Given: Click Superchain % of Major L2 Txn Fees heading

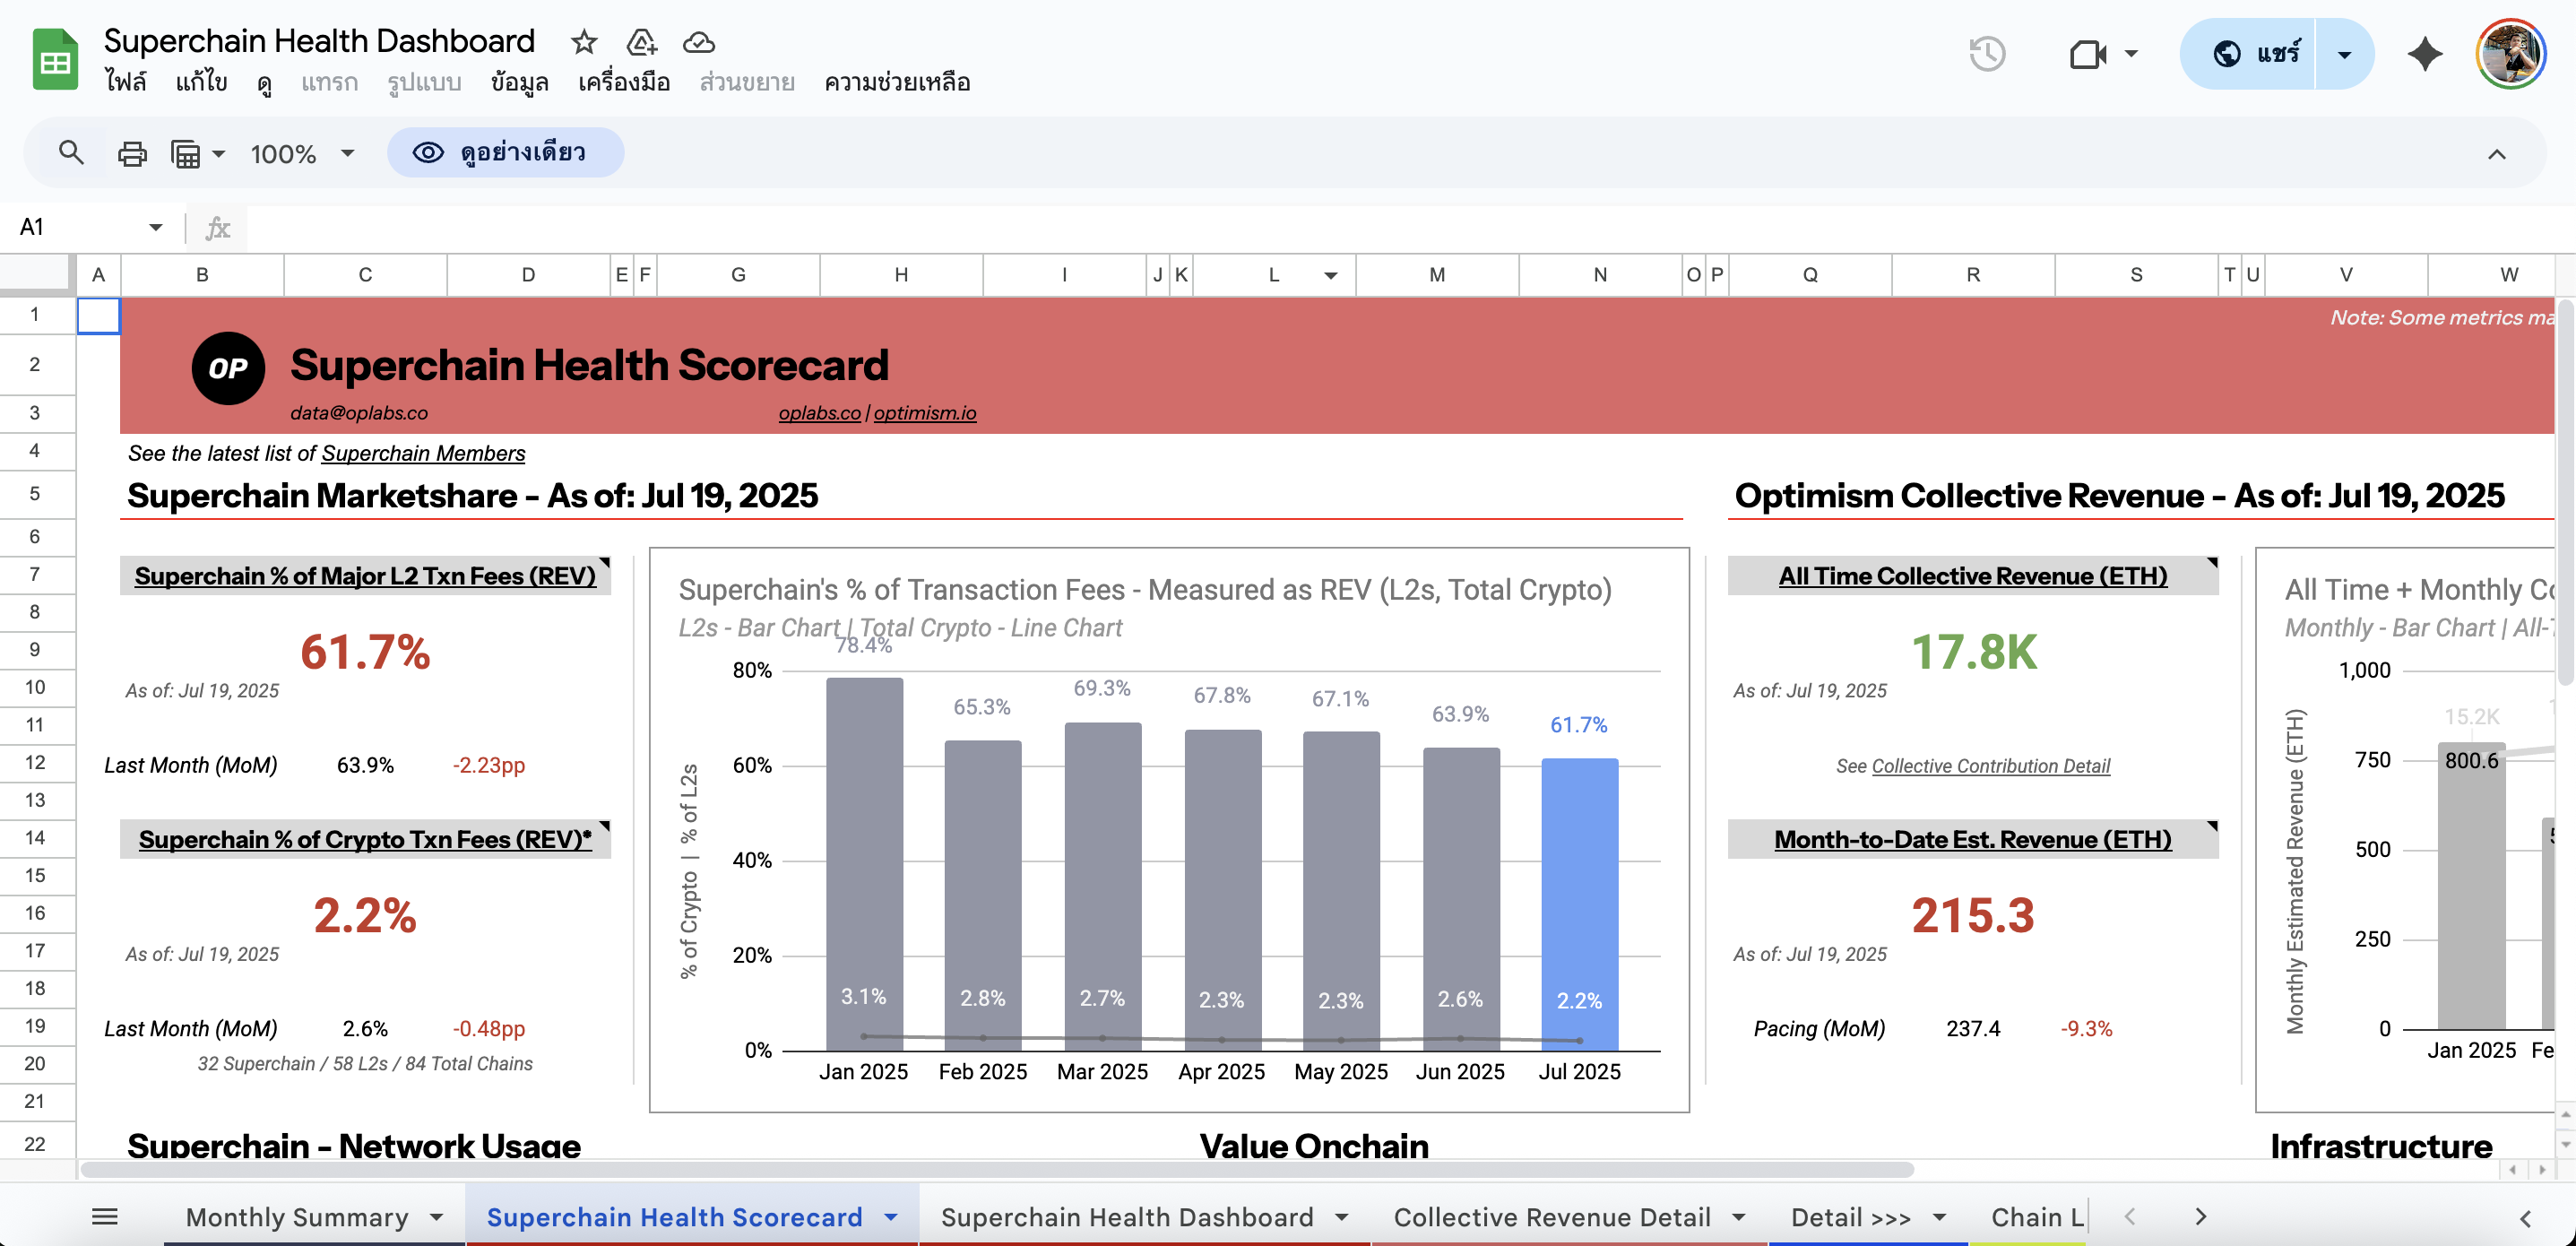Looking at the screenshot, I should 365,576.
